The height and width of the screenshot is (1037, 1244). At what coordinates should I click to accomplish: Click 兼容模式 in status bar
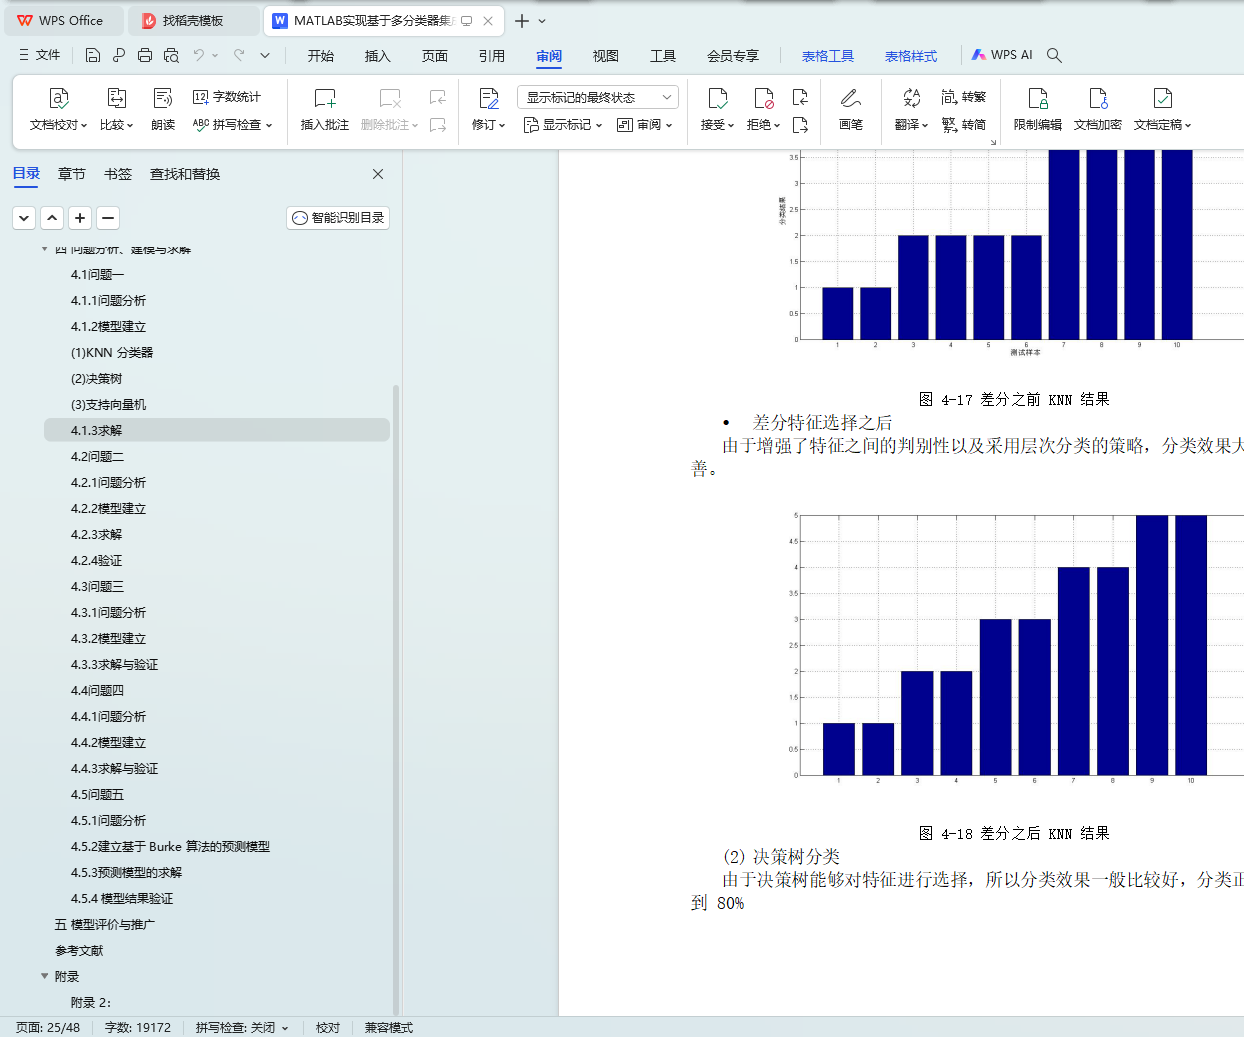click(389, 1027)
